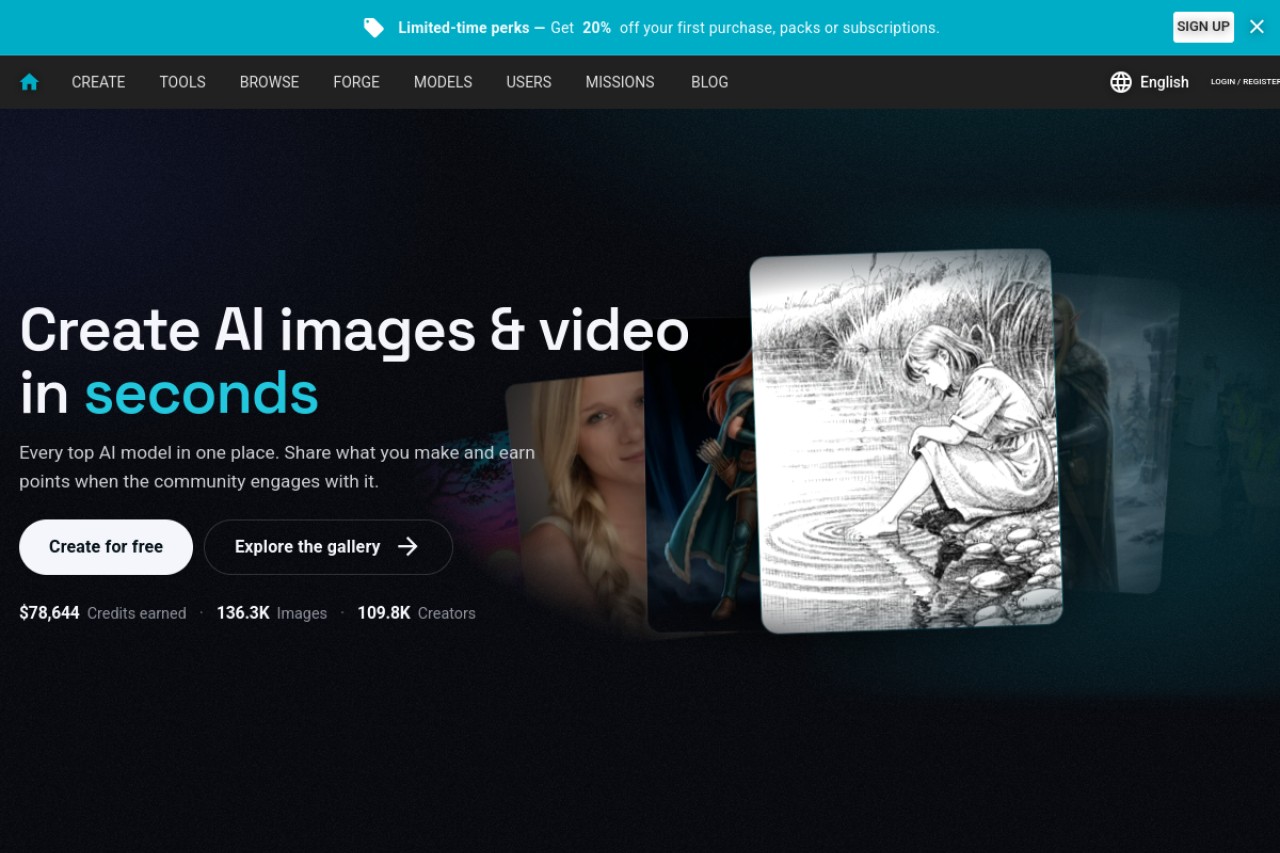Open the FORGE menu

[x=356, y=82]
